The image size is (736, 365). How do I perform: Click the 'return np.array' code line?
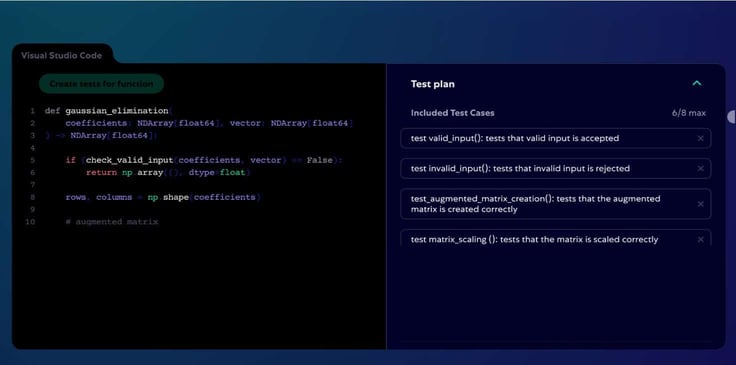pyautogui.click(x=168, y=173)
